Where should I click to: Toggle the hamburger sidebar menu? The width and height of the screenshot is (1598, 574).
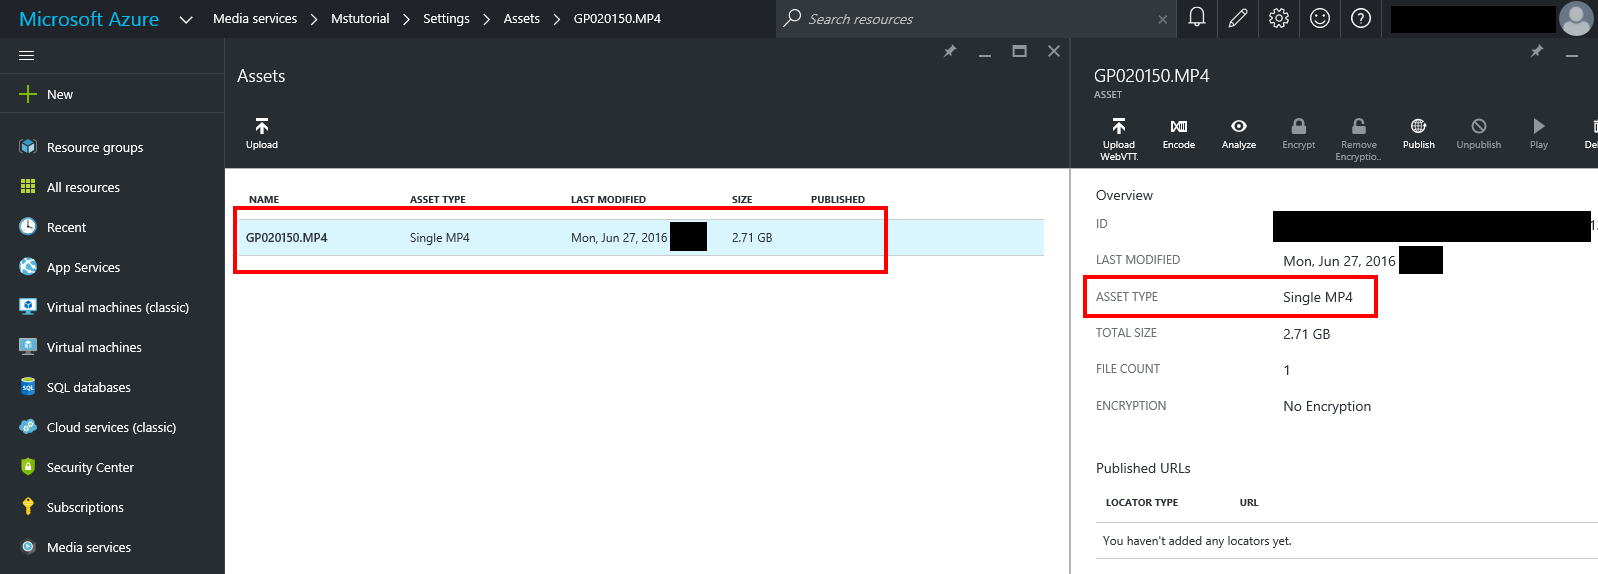[27, 55]
